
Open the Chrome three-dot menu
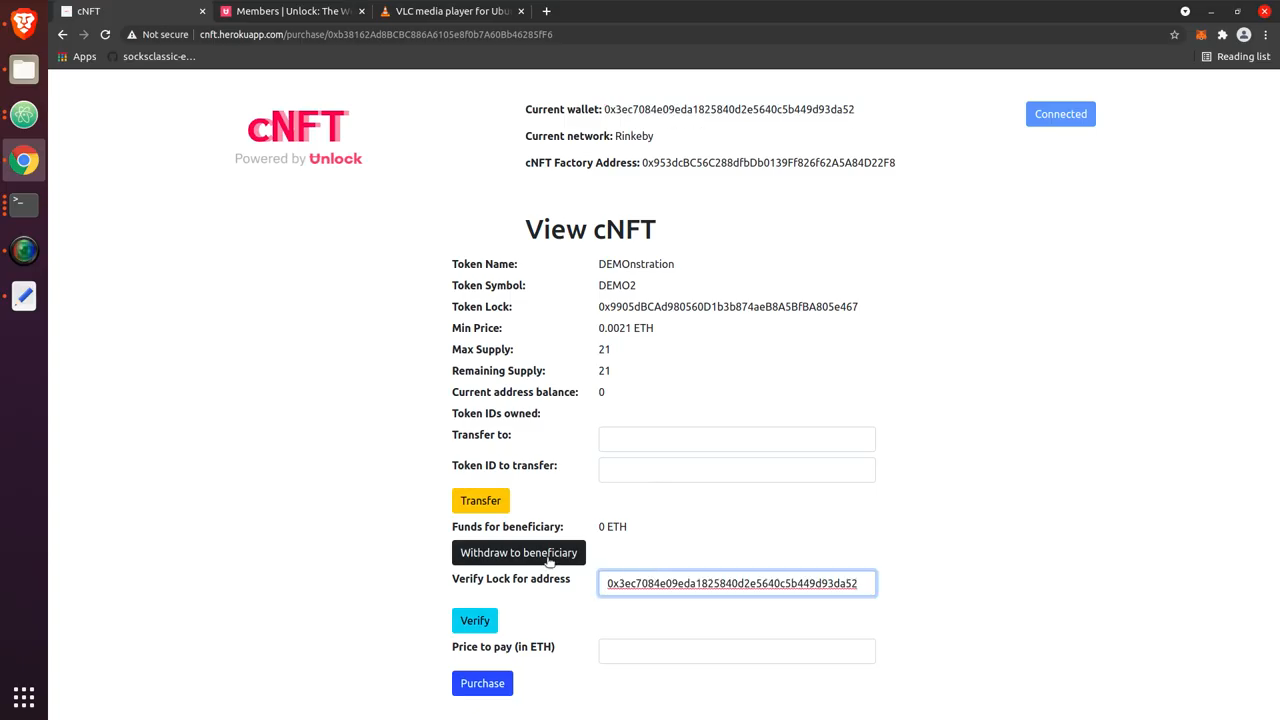coord(1265,34)
